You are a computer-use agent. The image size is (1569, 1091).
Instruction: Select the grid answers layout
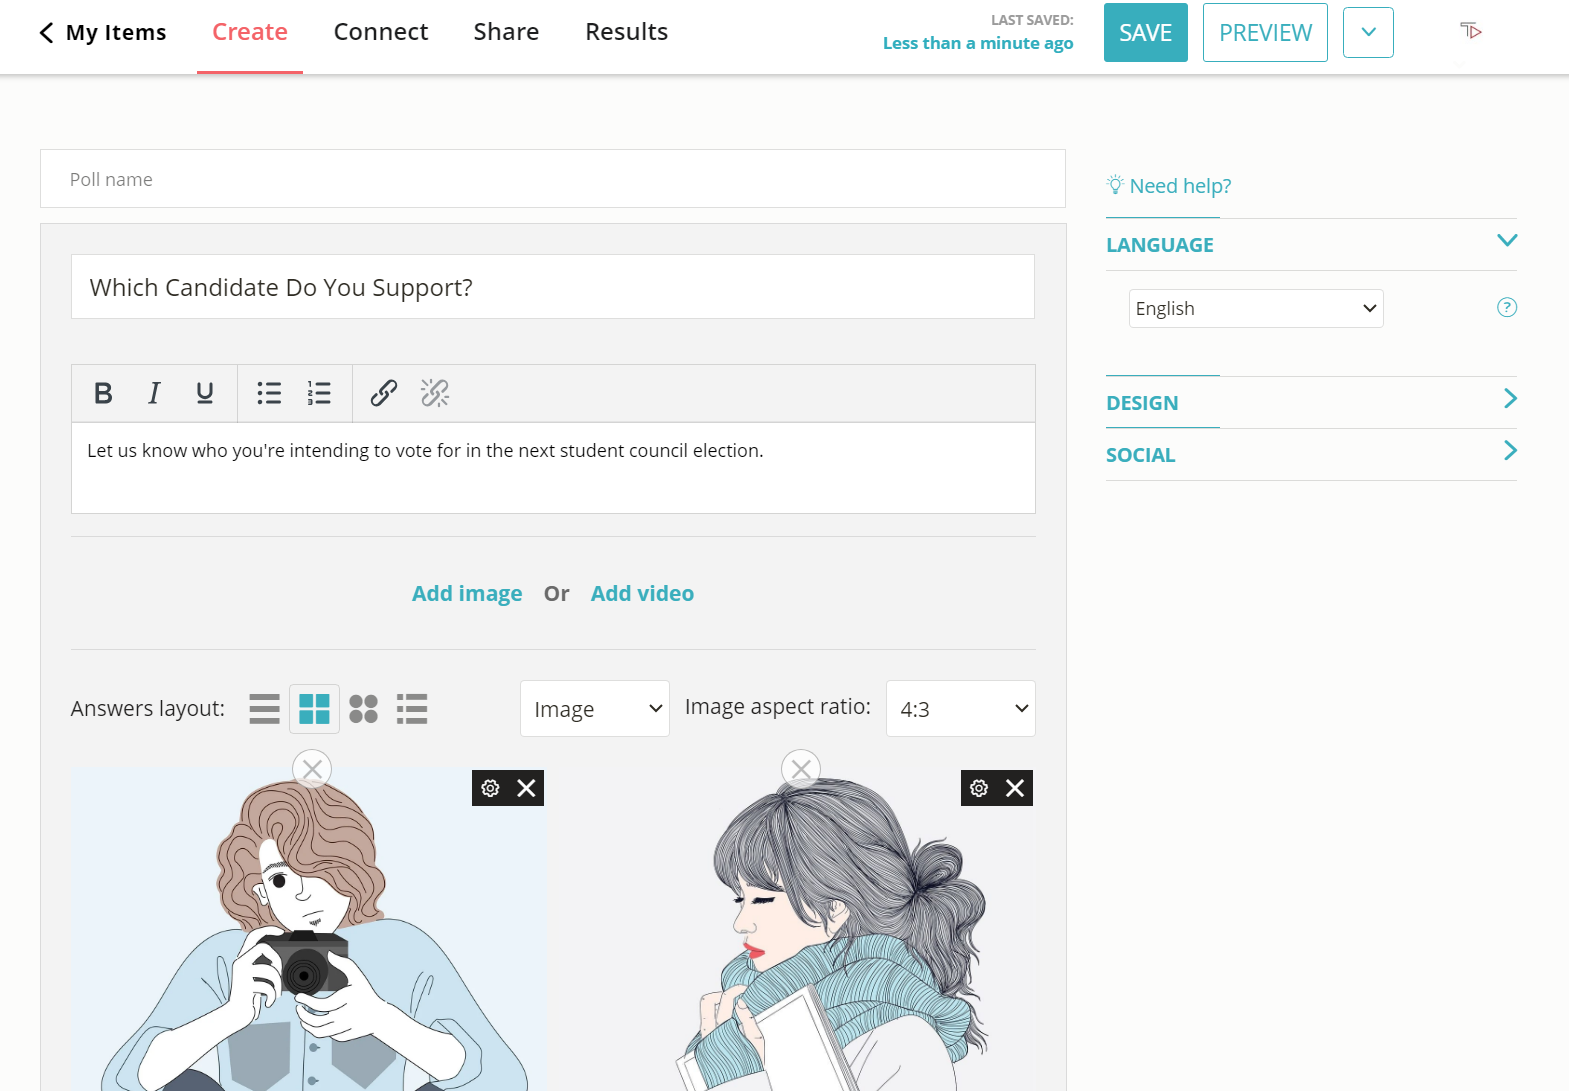point(314,709)
